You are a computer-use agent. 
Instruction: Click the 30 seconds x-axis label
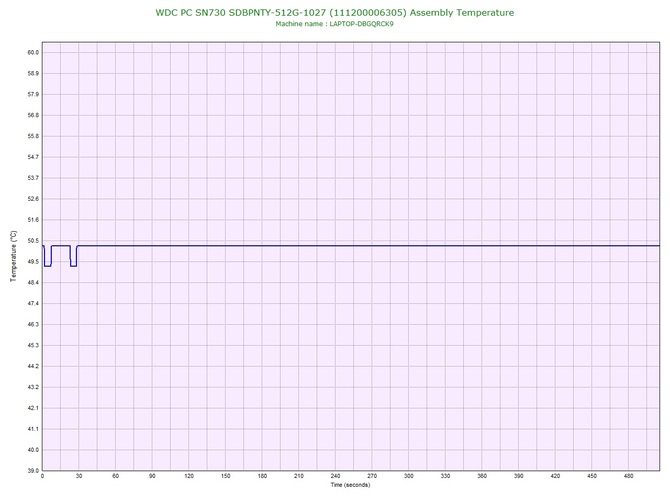[79, 476]
